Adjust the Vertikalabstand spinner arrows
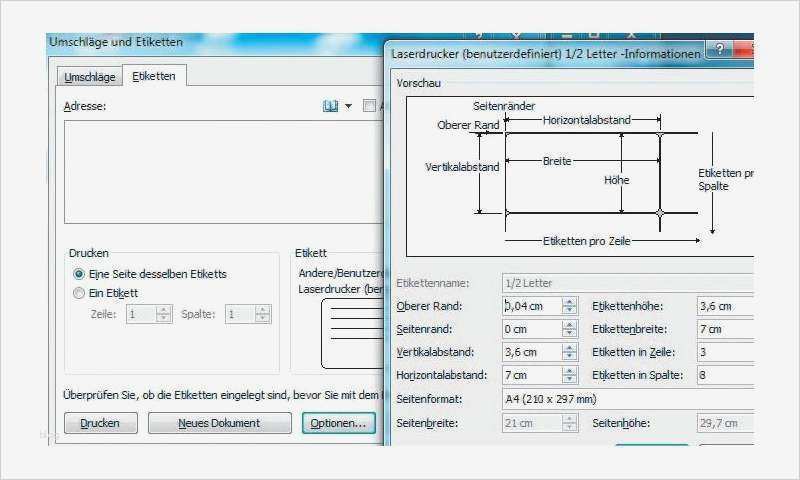 coord(570,352)
